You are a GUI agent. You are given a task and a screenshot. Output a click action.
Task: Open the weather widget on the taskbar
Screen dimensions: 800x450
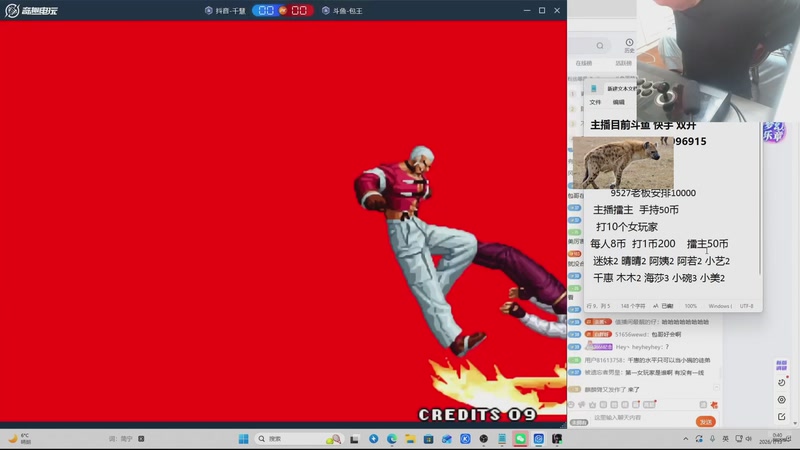(19, 439)
